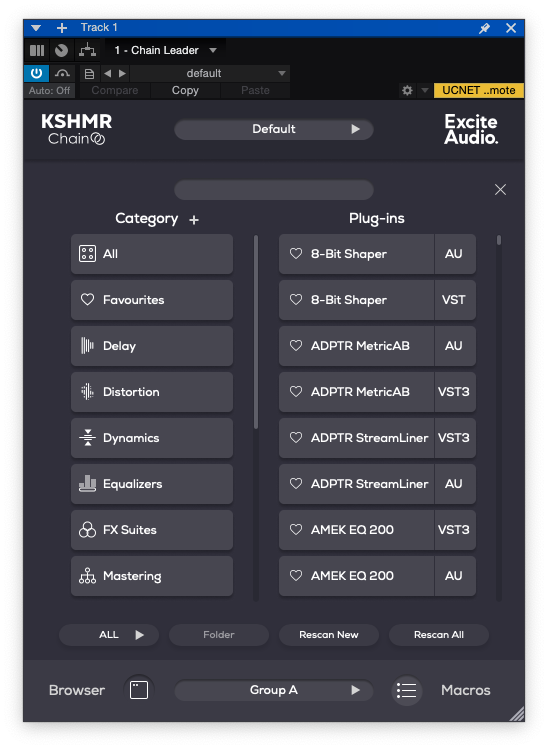Open the routing tree icon

[x=87, y=50]
